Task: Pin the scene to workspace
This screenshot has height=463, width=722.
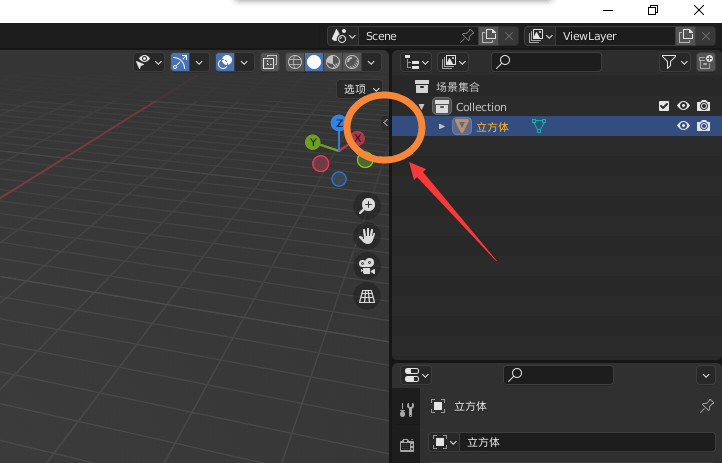Action: (467, 36)
